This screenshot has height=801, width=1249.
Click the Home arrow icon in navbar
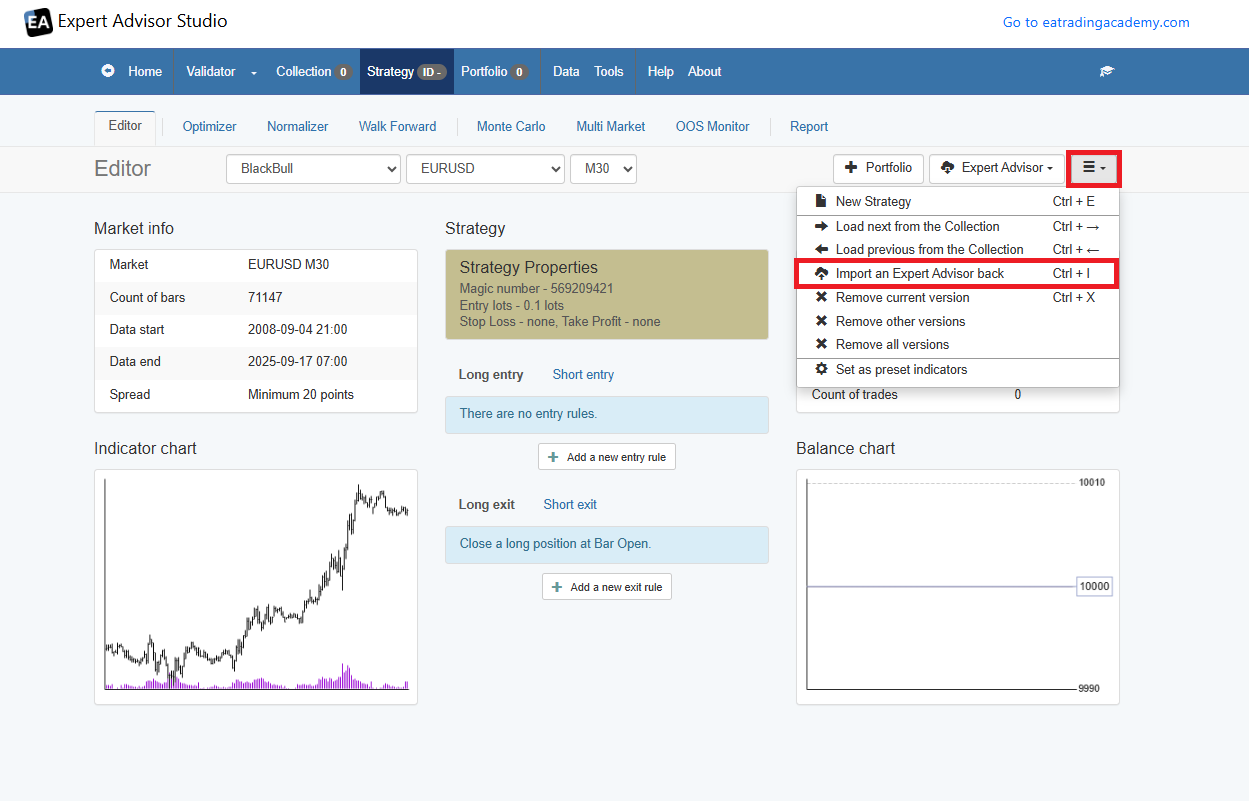click(108, 72)
